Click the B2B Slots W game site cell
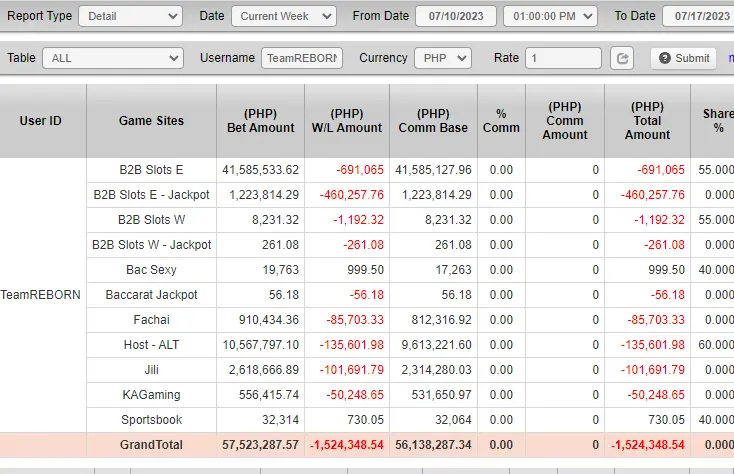This screenshot has width=734, height=474. [151, 220]
